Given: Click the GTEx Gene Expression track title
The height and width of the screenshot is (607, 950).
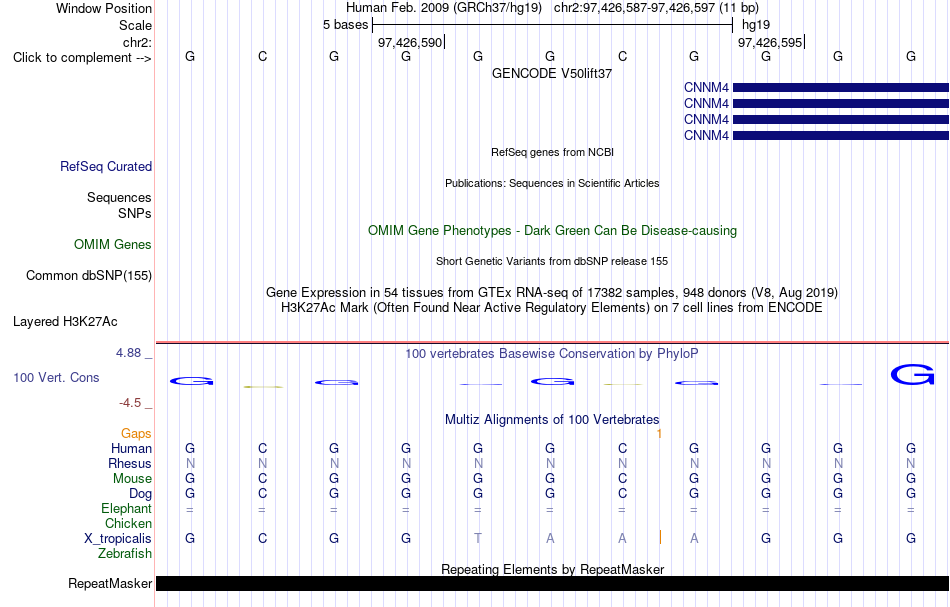Looking at the screenshot, I should click(552, 293).
